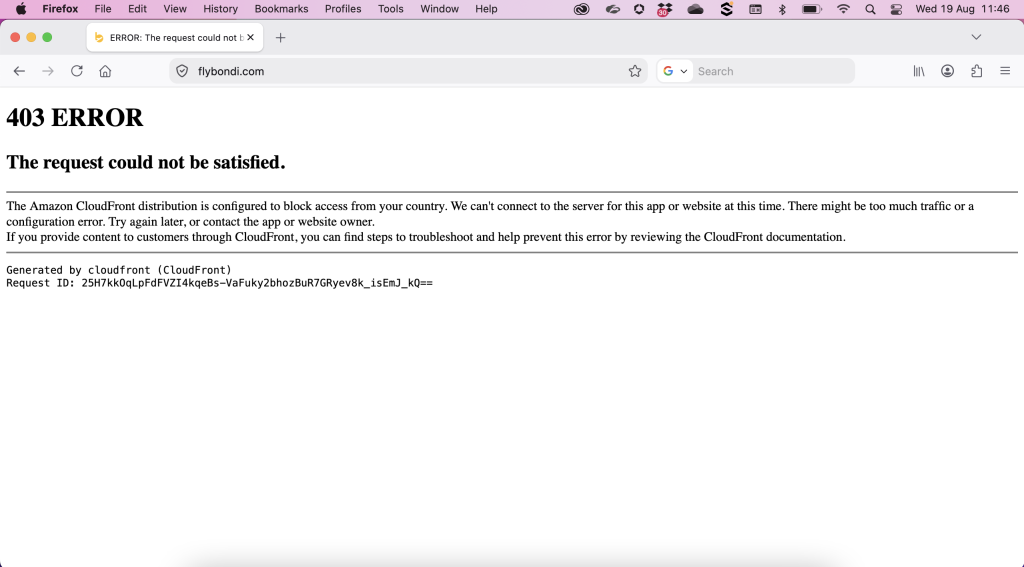Reload the flybondi.com page

point(76,71)
